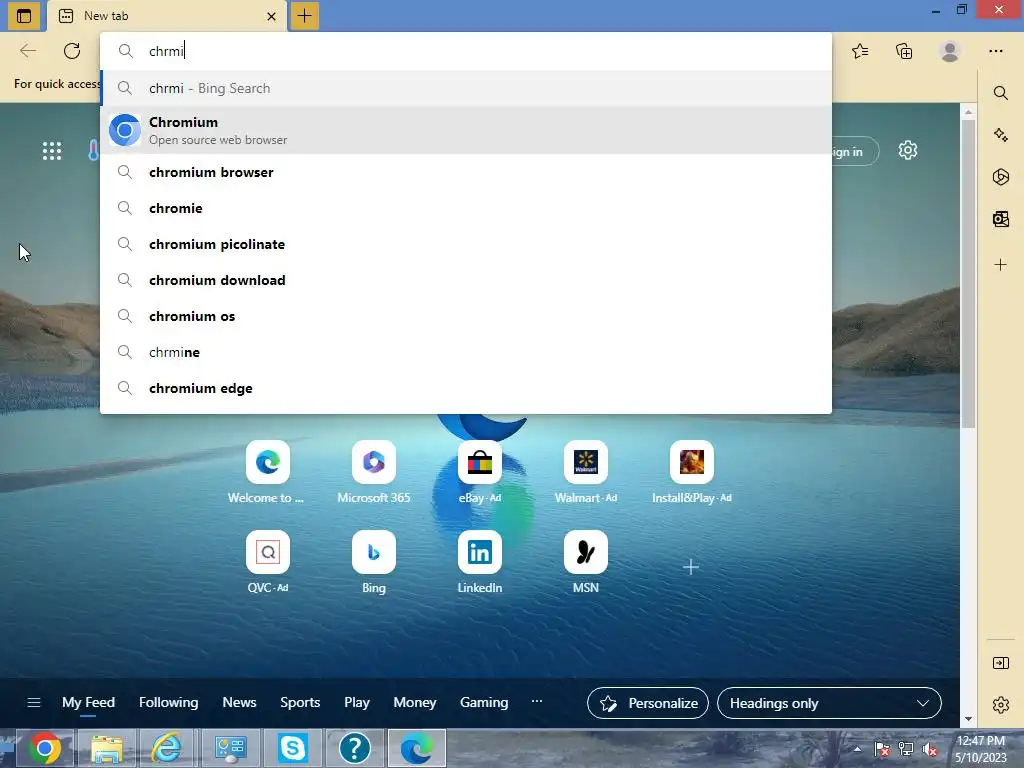Select chrmi - Bing Search suggestion
The width and height of the screenshot is (1024, 768).
466,88
